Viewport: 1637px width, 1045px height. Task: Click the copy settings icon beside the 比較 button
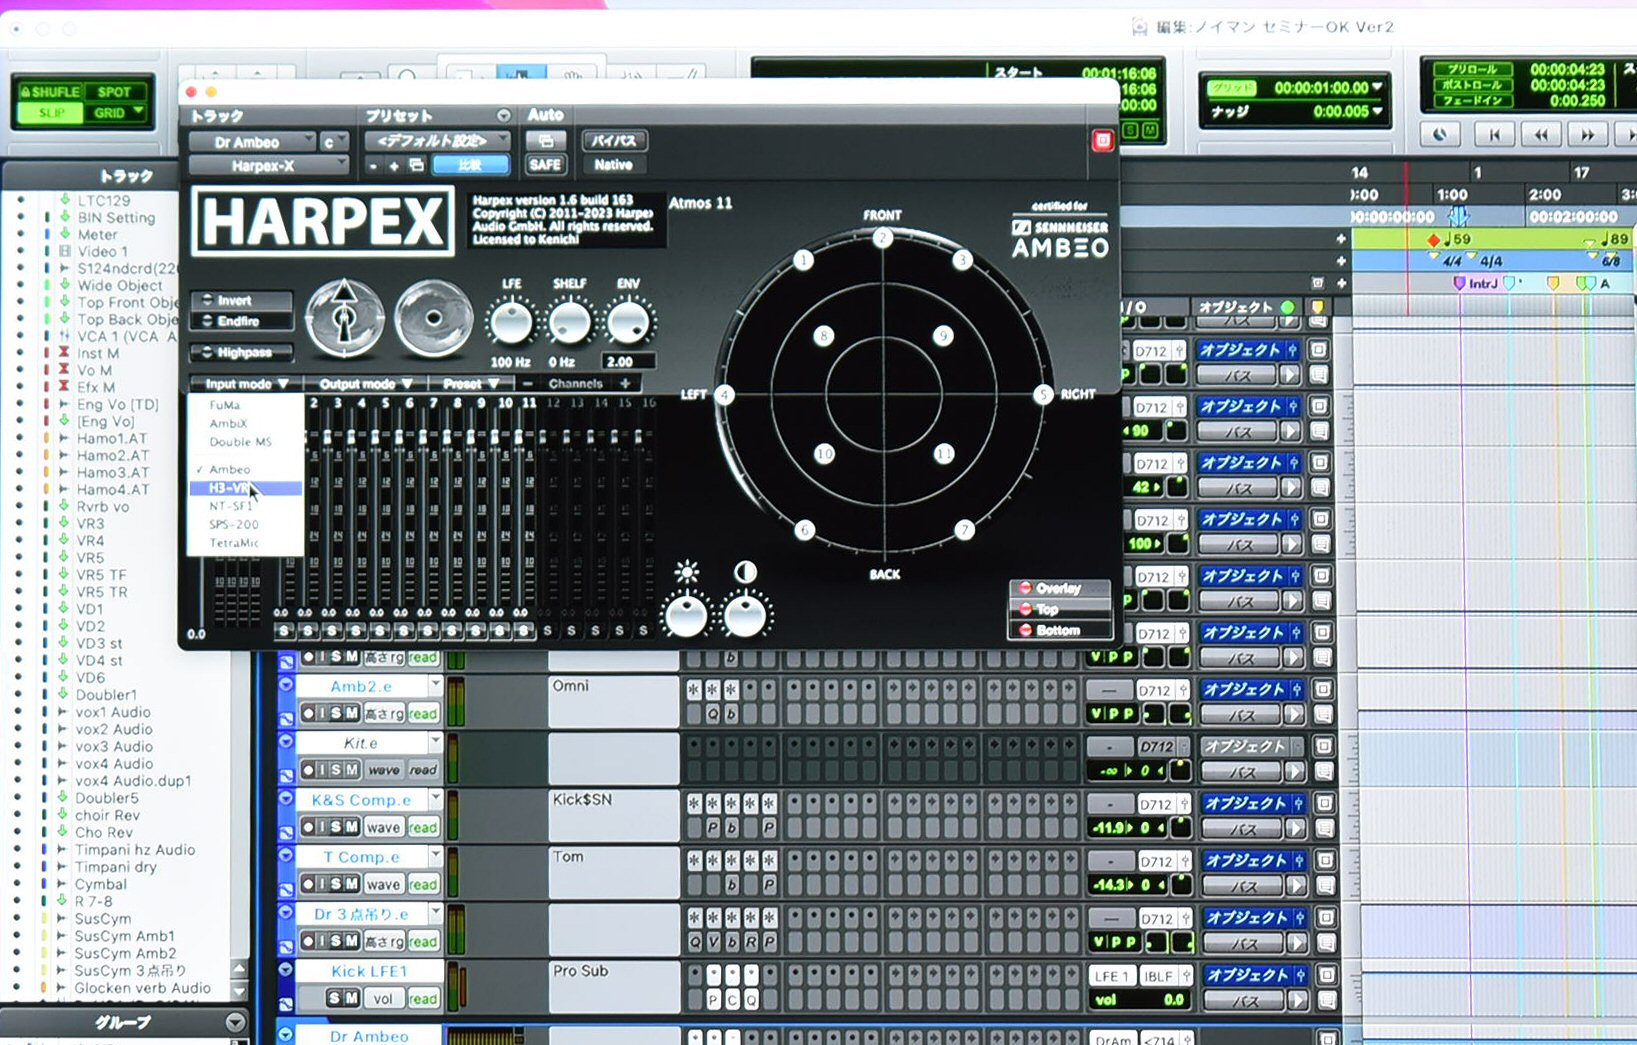tap(416, 165)
